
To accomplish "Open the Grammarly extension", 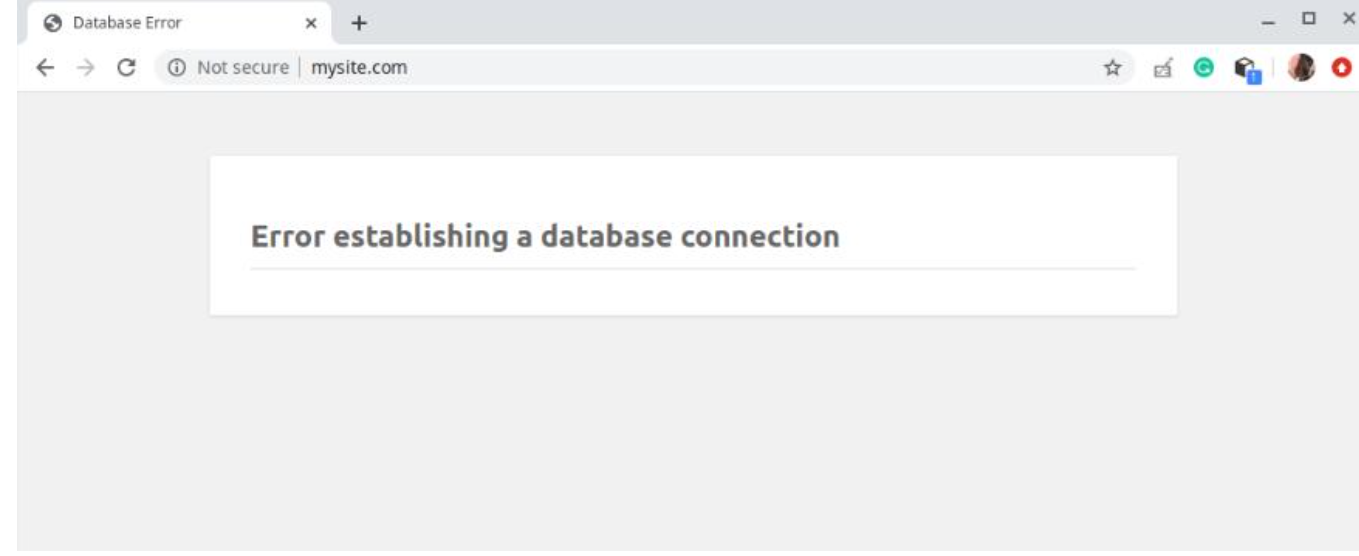I will 1205,68.
